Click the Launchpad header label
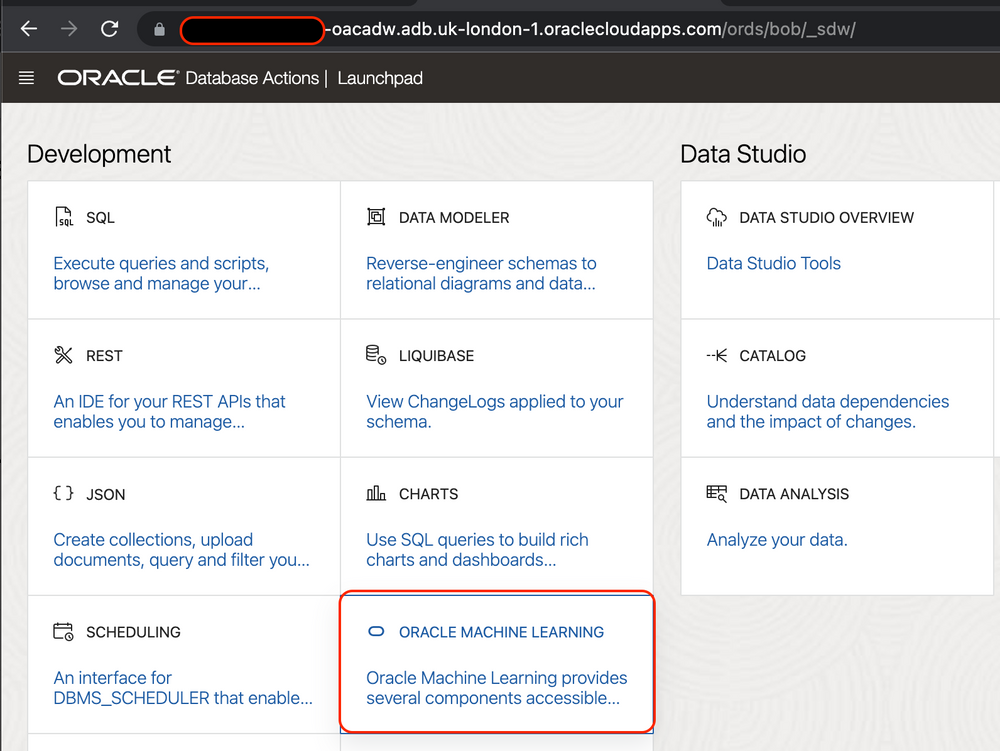Screen dimensions: 1000x751 [x=380, y=77]
